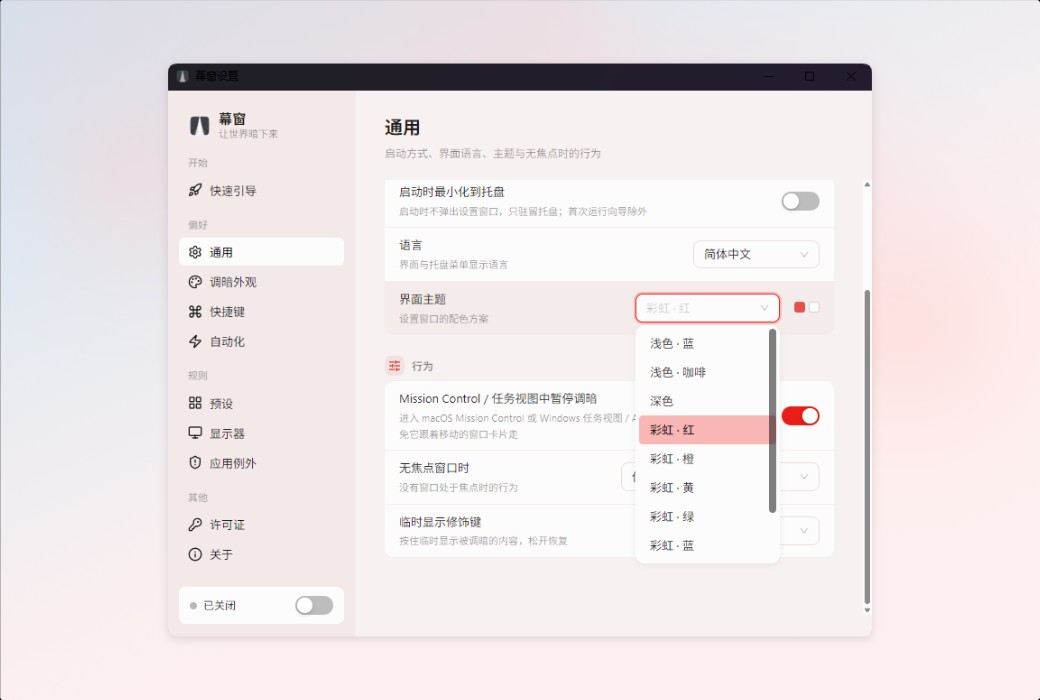1040x700 pixels.
Task: Open the 关于 page
Action: [261, 555]
